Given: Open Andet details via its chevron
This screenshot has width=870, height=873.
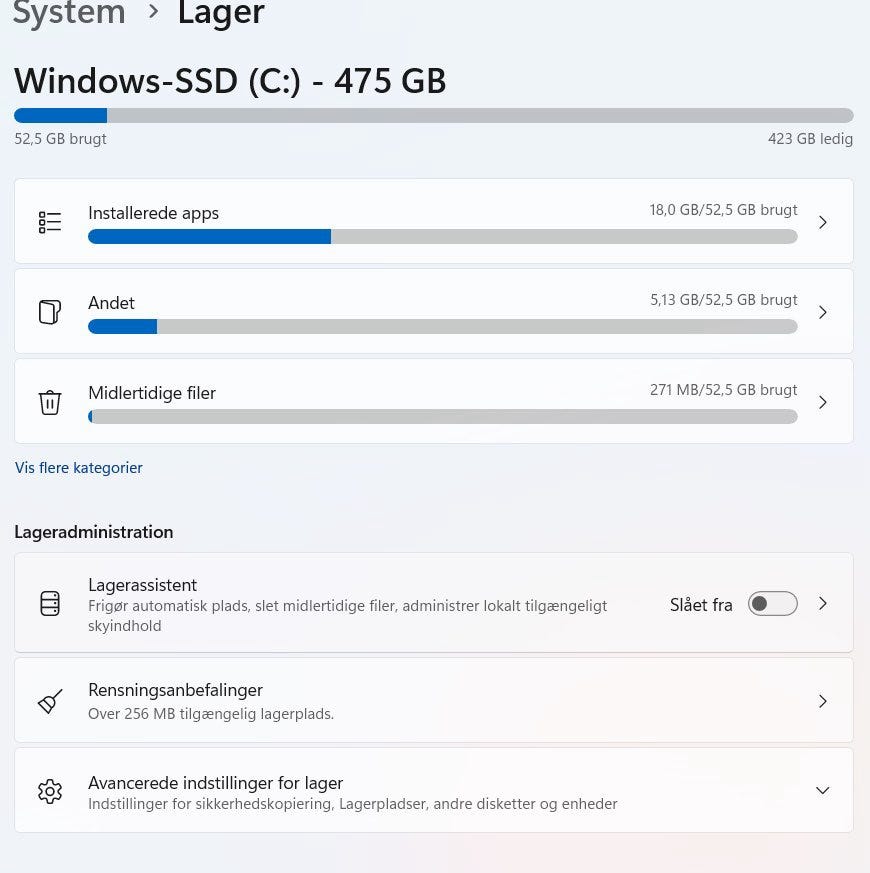Looking at the screenshot, I should pos(823,312).
